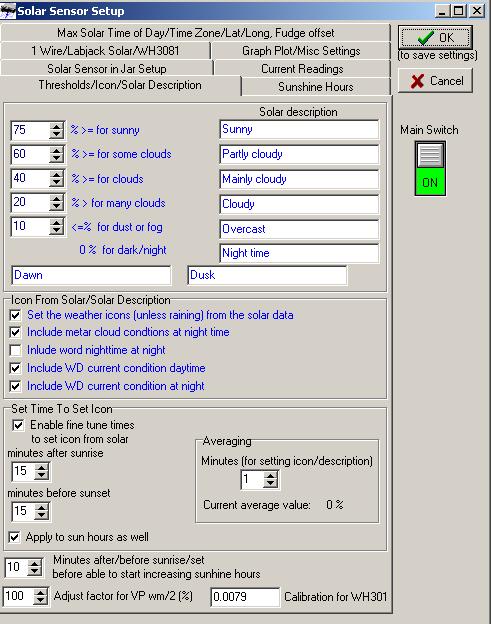
Task: Uncheck Apply to sun hours as well
Action: [x=14, y=537]
